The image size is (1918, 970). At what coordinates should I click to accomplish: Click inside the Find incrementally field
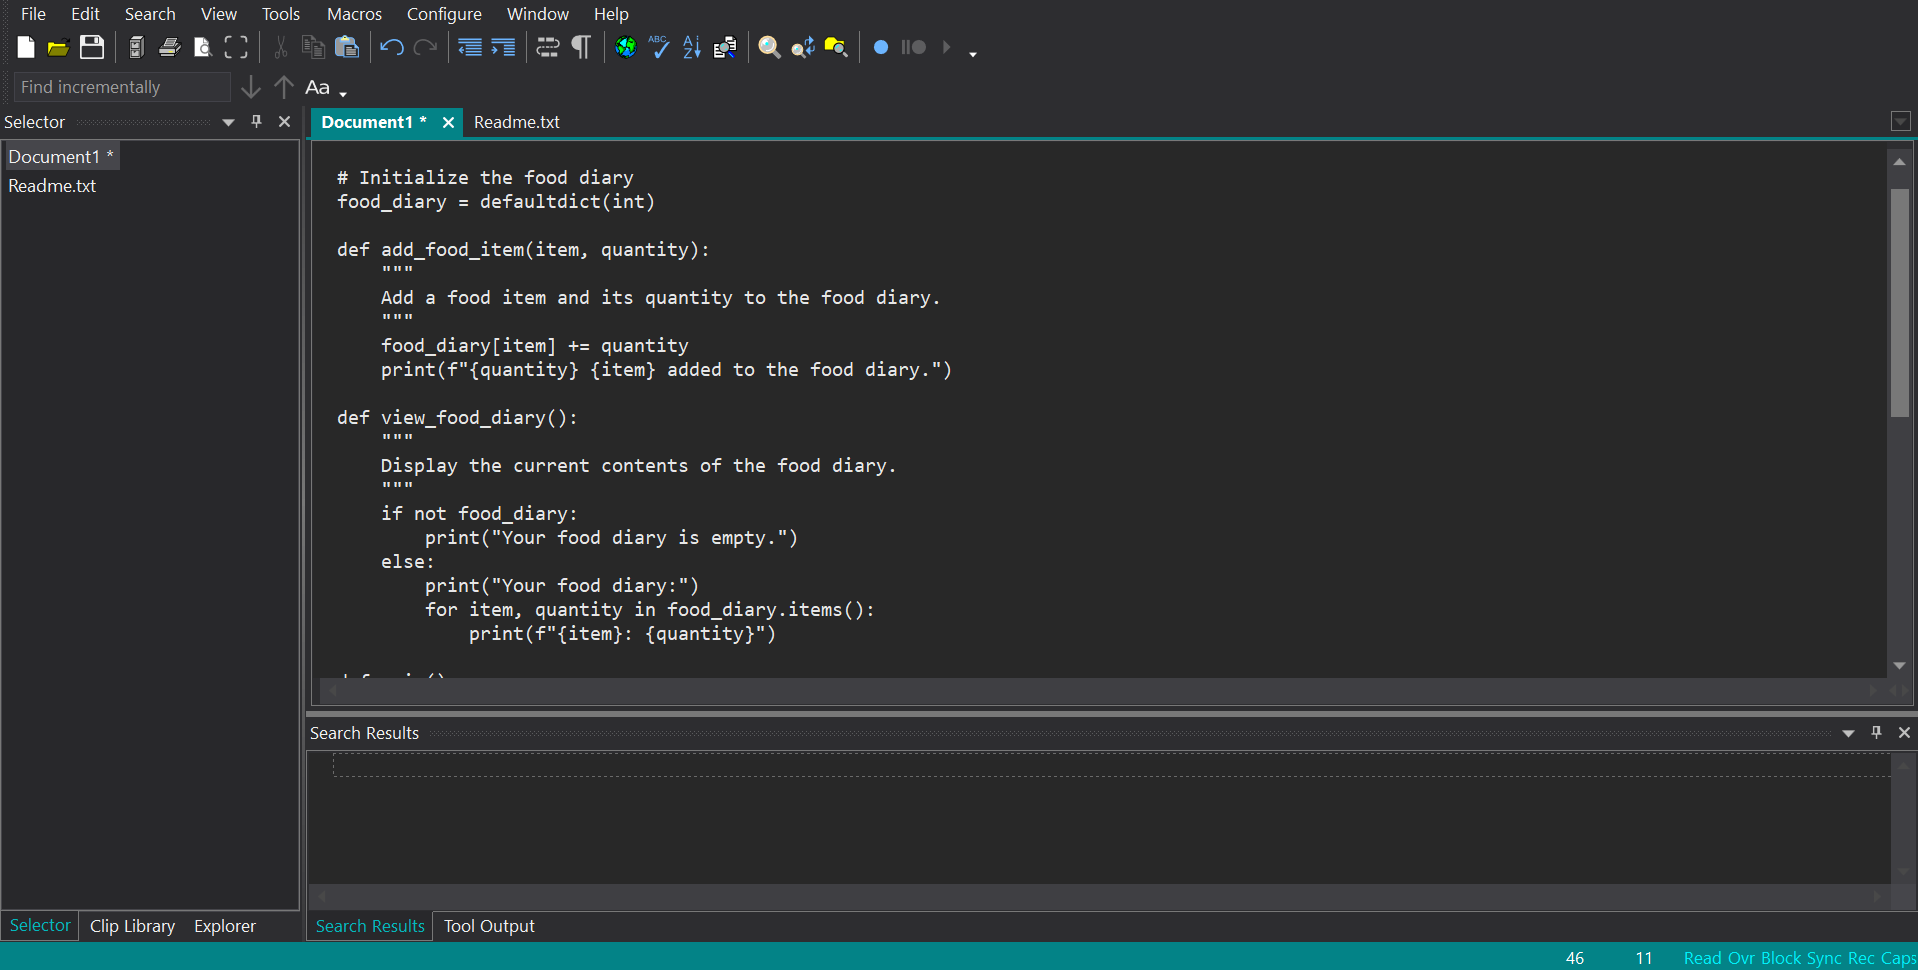[x=120, y=87]
